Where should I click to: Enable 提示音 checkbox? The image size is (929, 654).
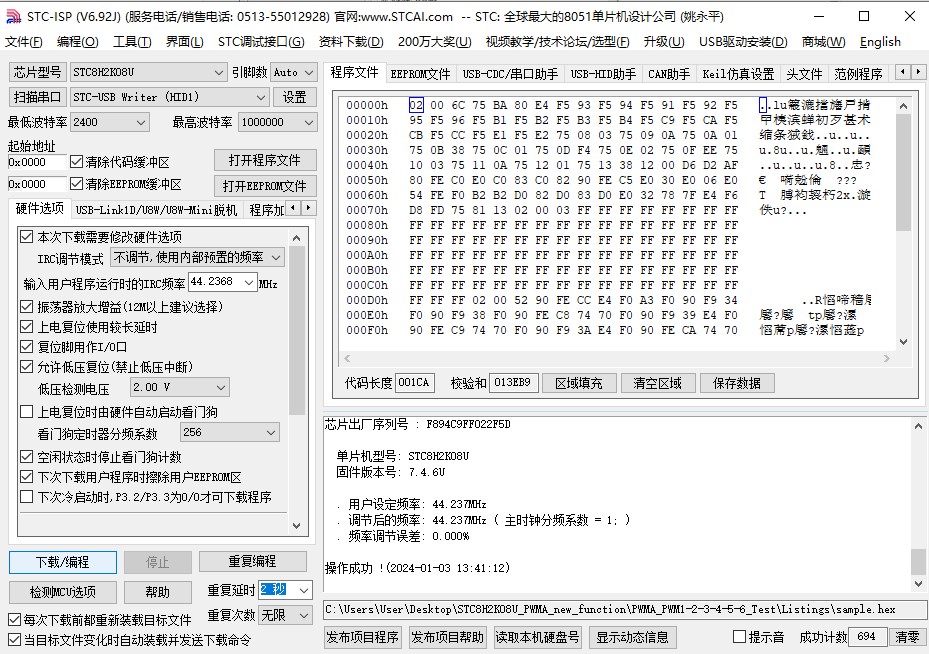(739, 637)
